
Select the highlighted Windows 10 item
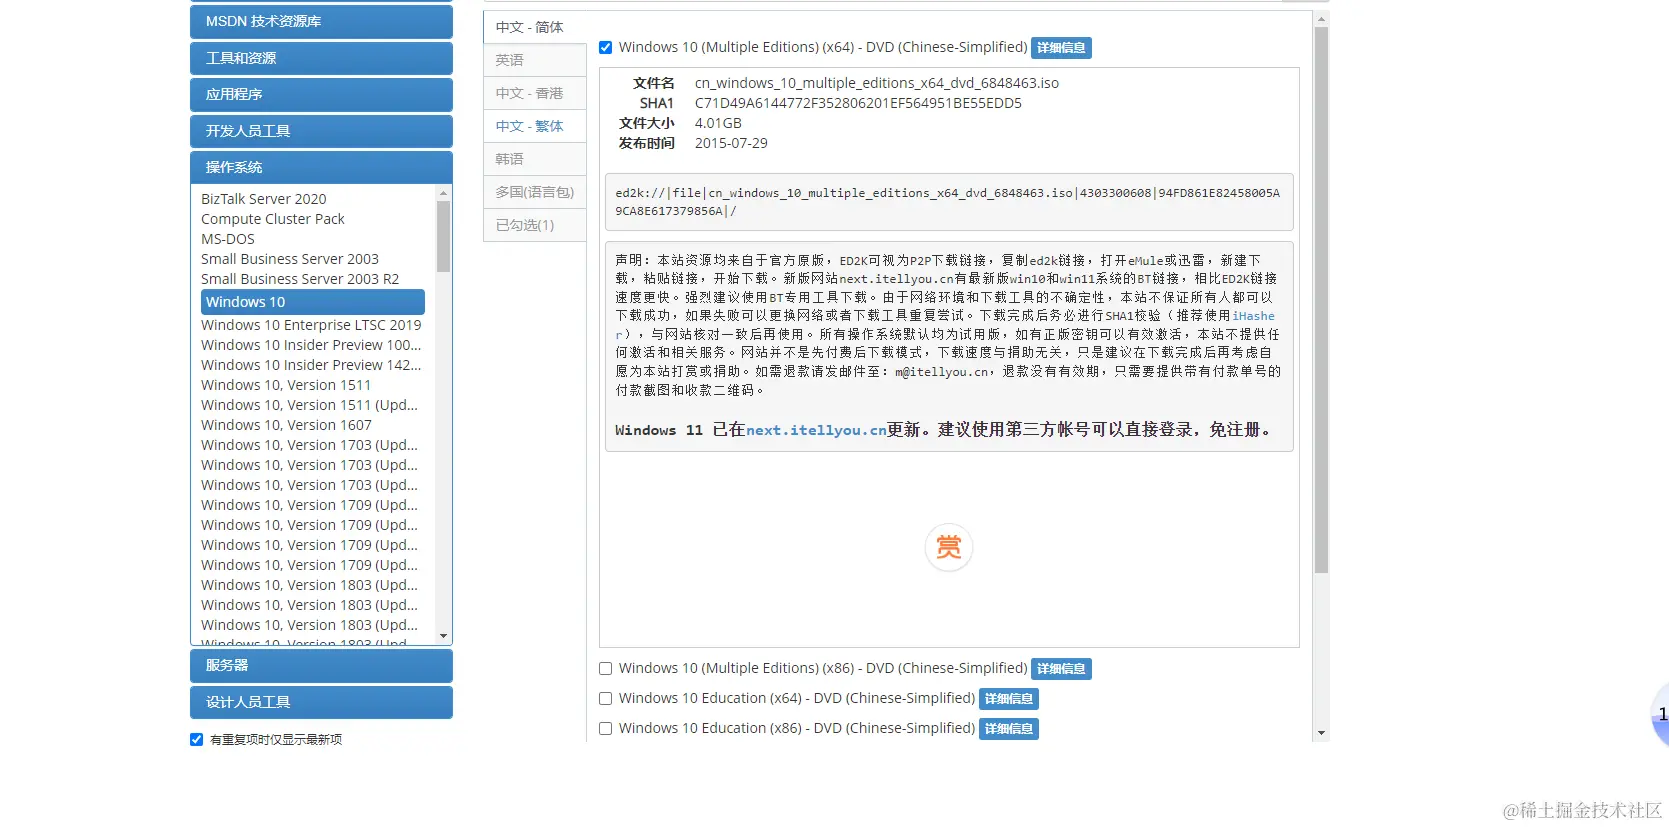pos(313,302)
